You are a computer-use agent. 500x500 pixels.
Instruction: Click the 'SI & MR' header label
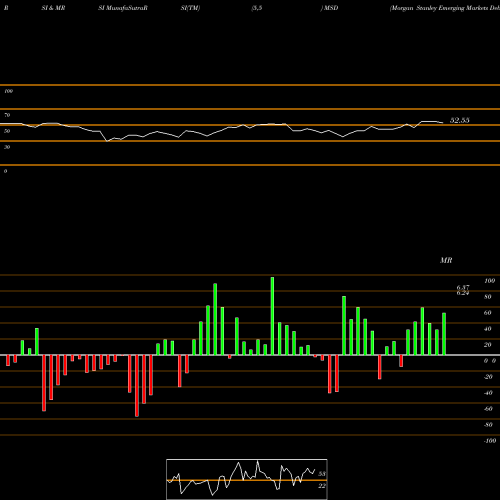pos(53,8)
